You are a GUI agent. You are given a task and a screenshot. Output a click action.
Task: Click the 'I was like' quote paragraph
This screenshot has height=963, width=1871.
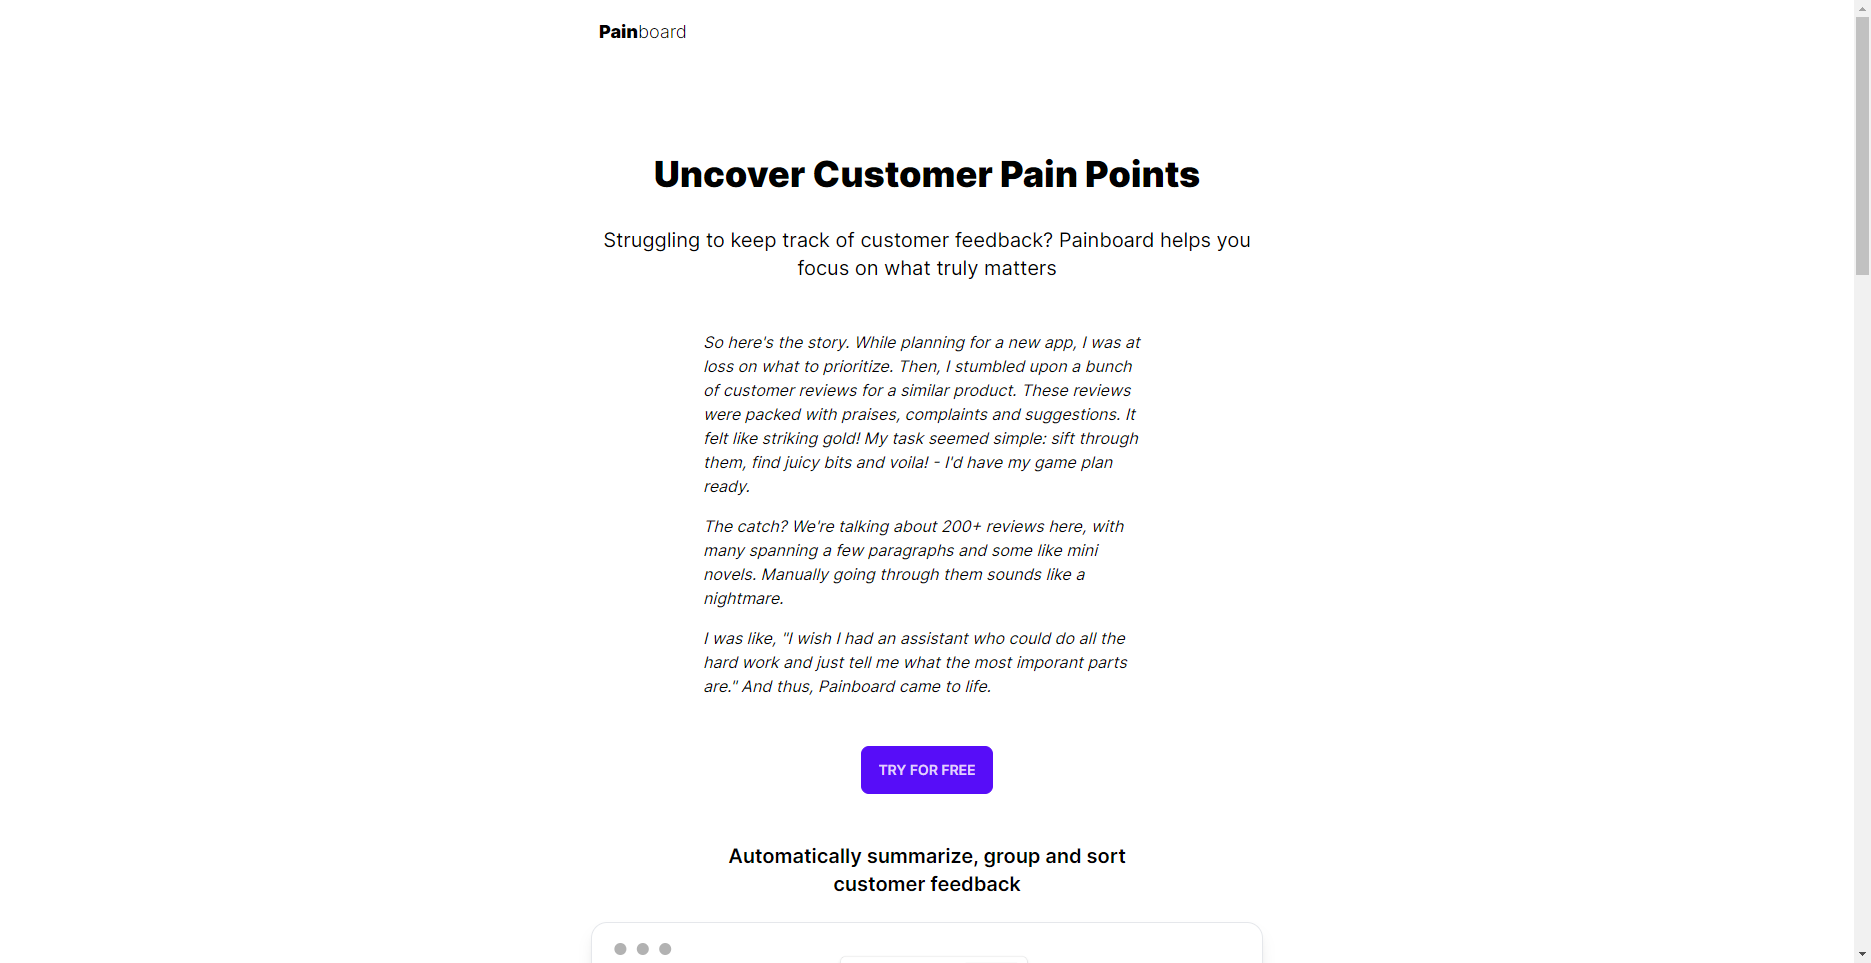[x=915, y=662]
